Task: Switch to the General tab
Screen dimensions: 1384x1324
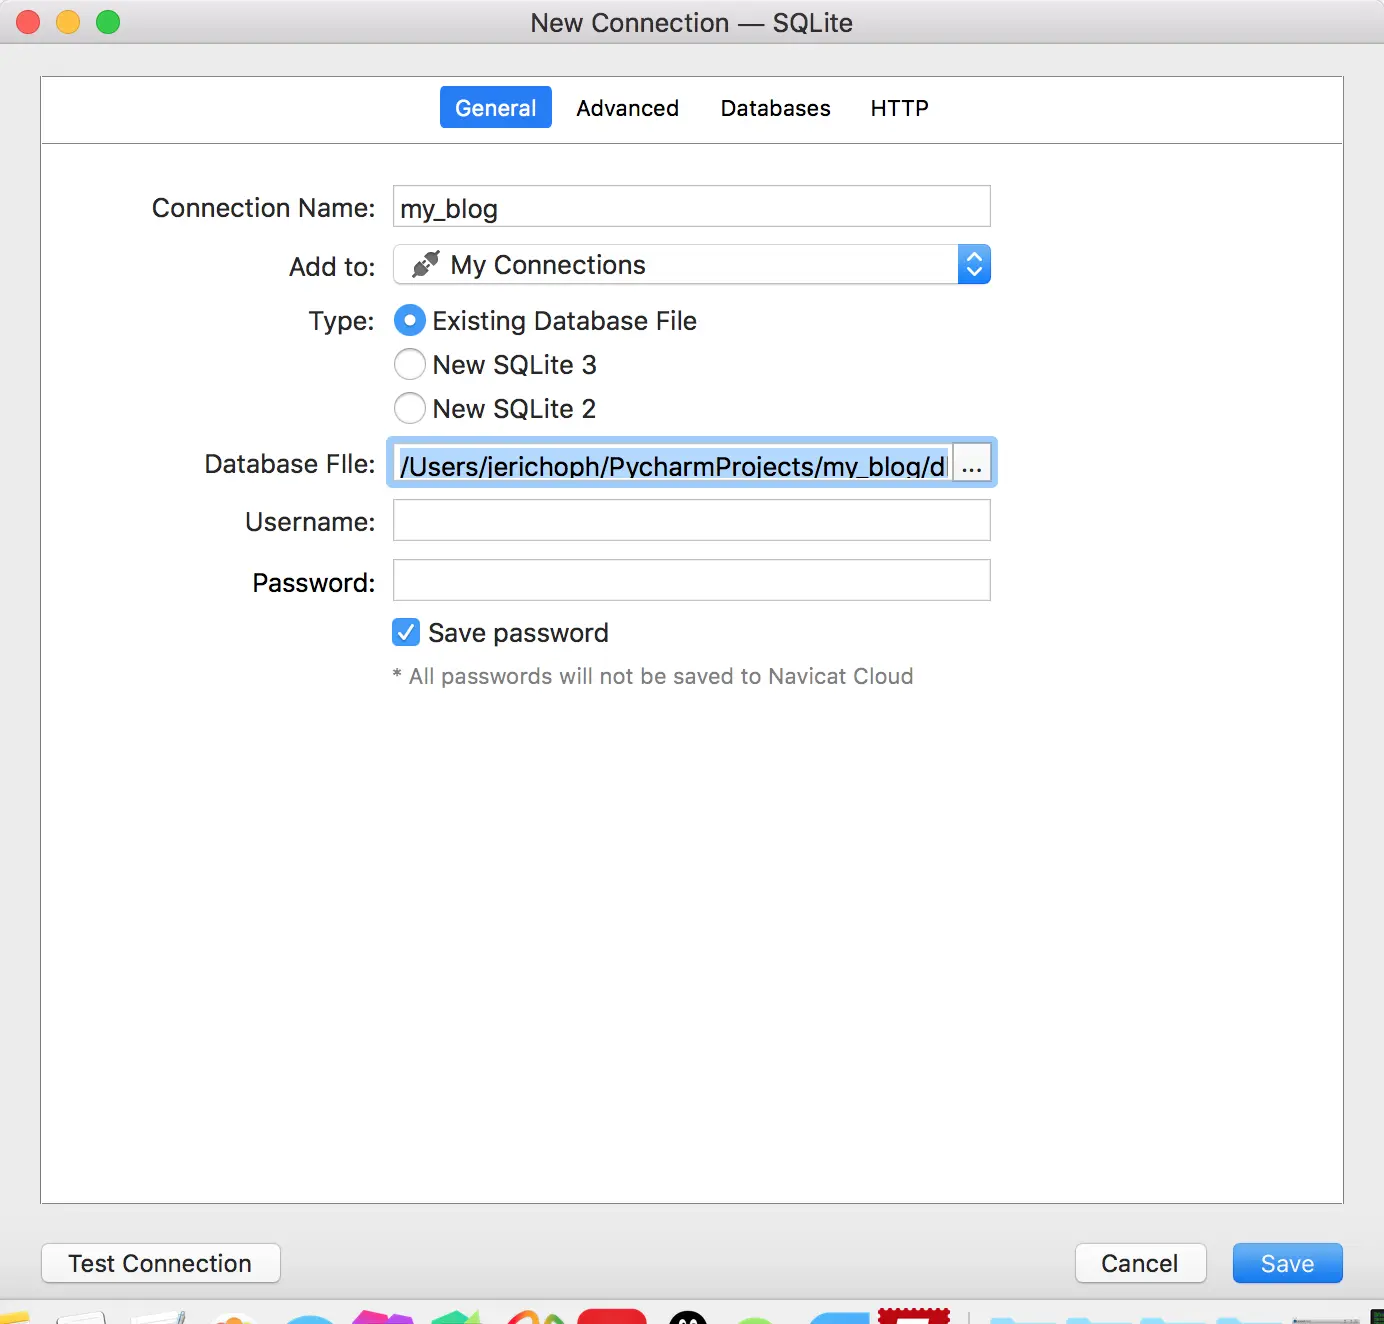Action: coord(496,107)
